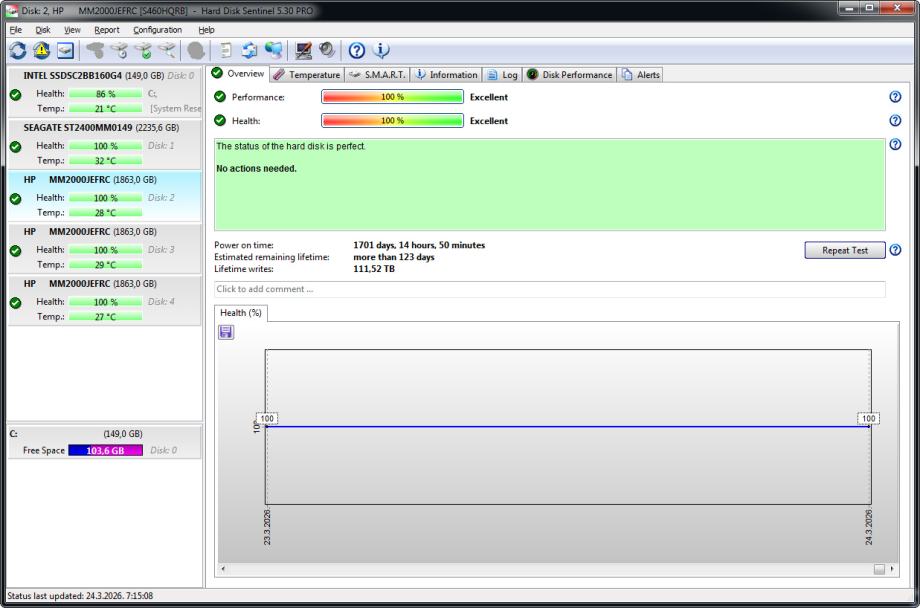Click the yellow warning triangle toolbar icon

click(41, 50)
